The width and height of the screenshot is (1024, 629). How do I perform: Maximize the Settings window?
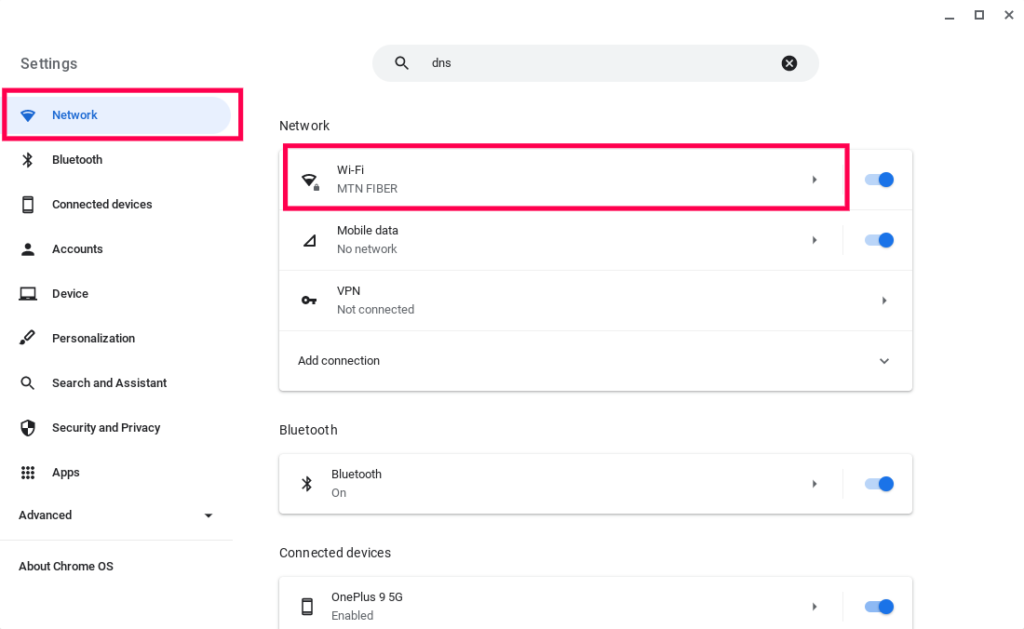[979, 15]
